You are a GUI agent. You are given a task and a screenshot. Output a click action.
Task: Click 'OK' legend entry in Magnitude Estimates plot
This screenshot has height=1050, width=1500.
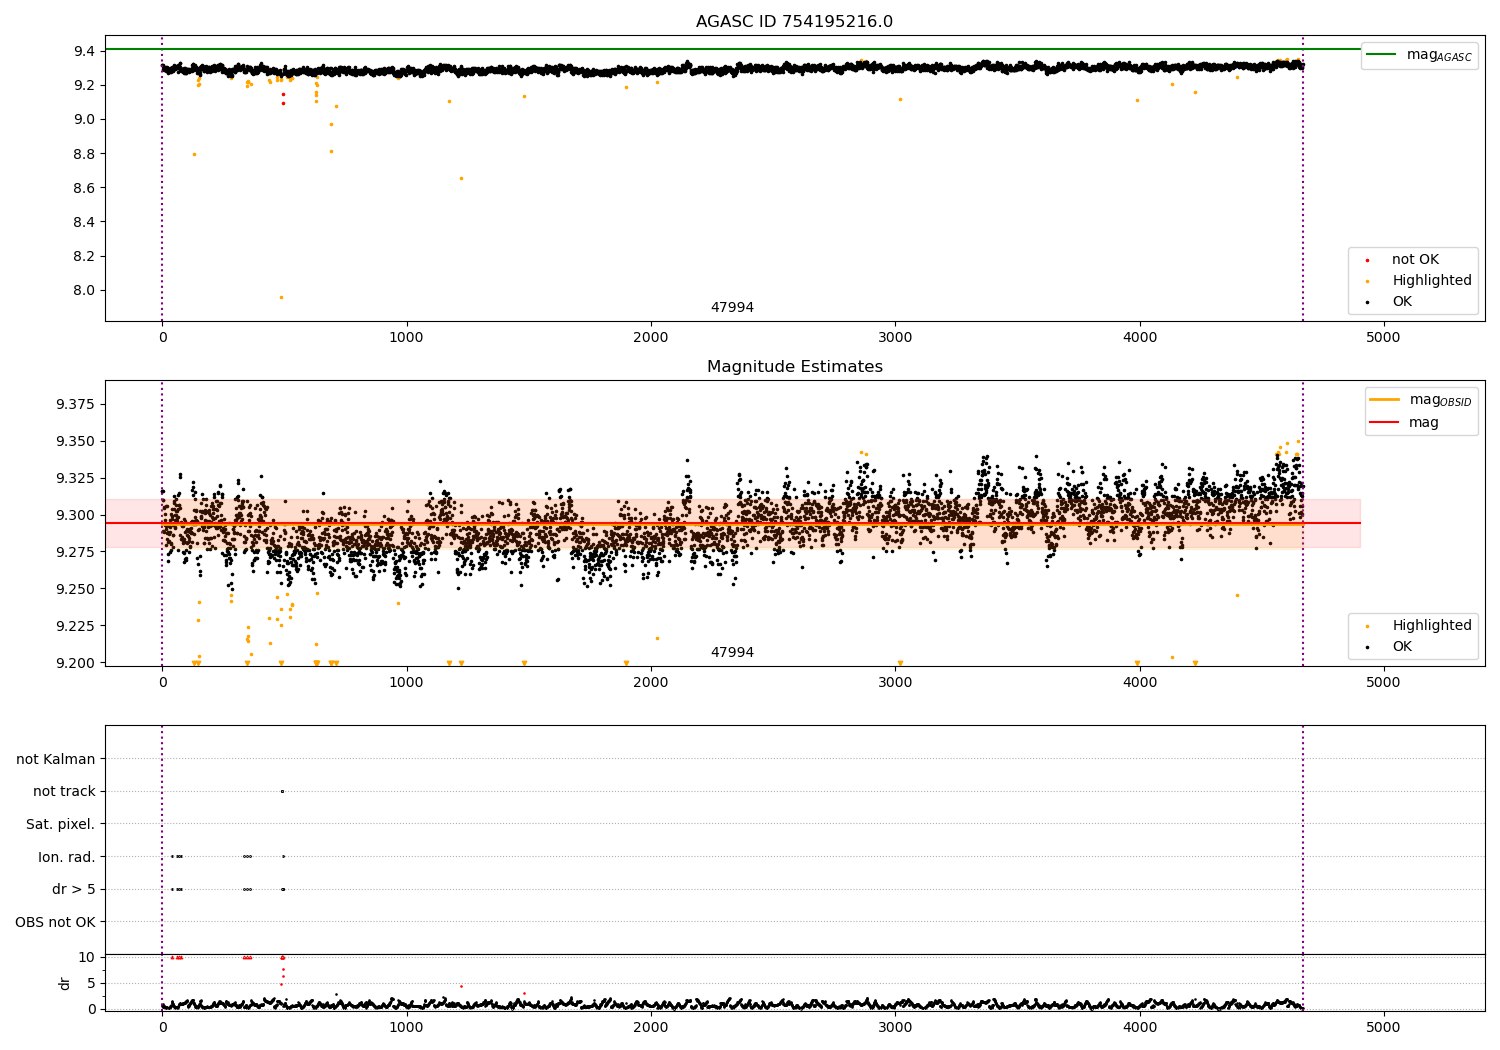click(x=1402, y=647)
